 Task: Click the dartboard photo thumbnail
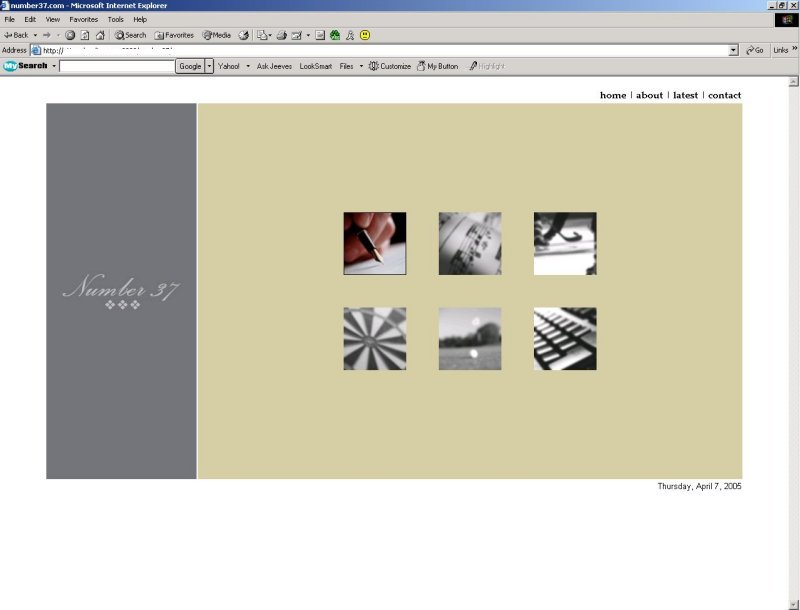pos(374,338)
